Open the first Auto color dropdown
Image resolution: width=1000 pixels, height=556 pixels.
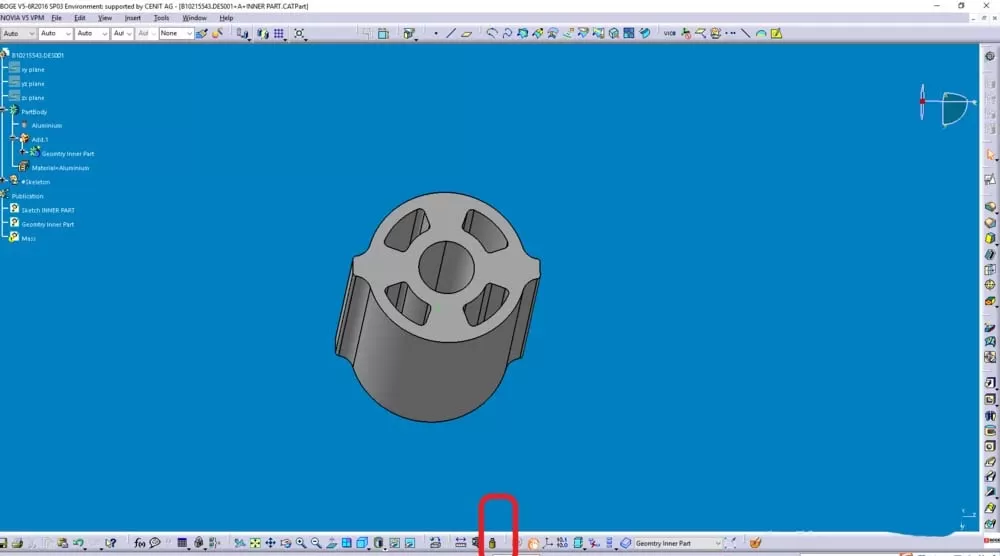tap(18, 34)
